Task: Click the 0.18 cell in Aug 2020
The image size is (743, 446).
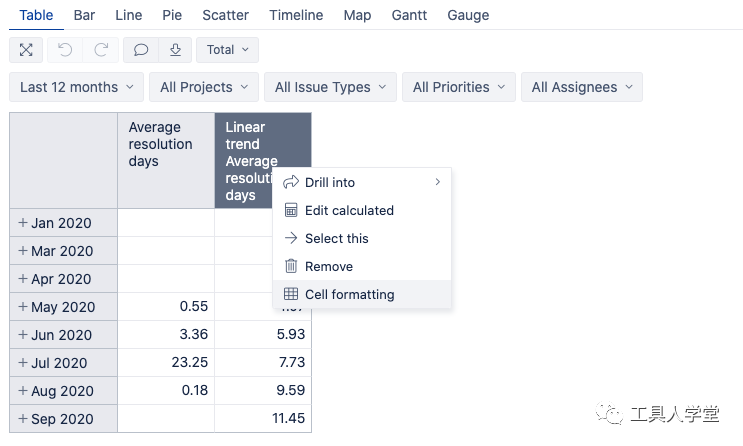Action: (166, 391)
